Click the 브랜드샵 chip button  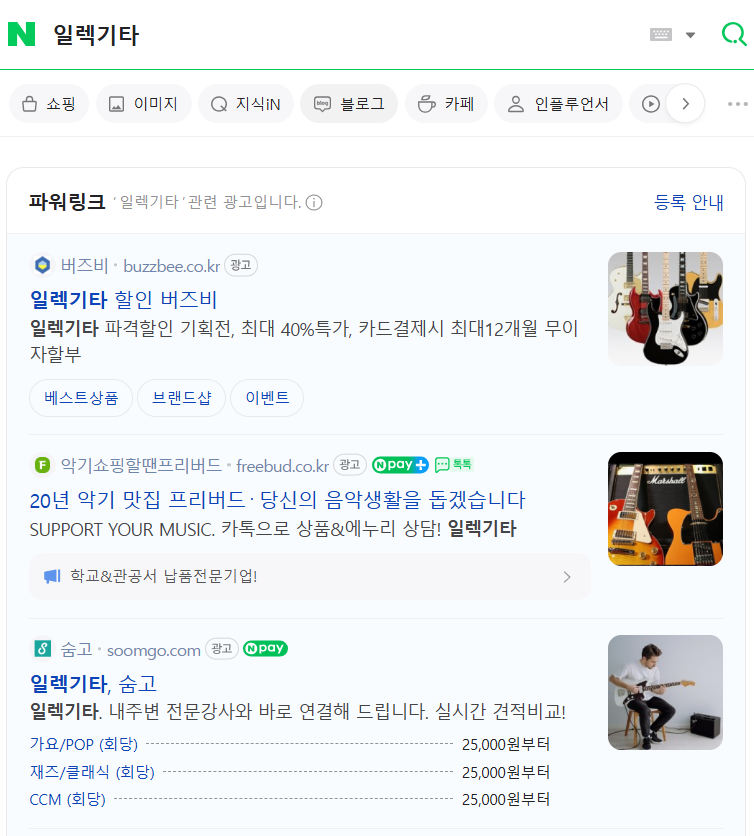click(182, 398)
